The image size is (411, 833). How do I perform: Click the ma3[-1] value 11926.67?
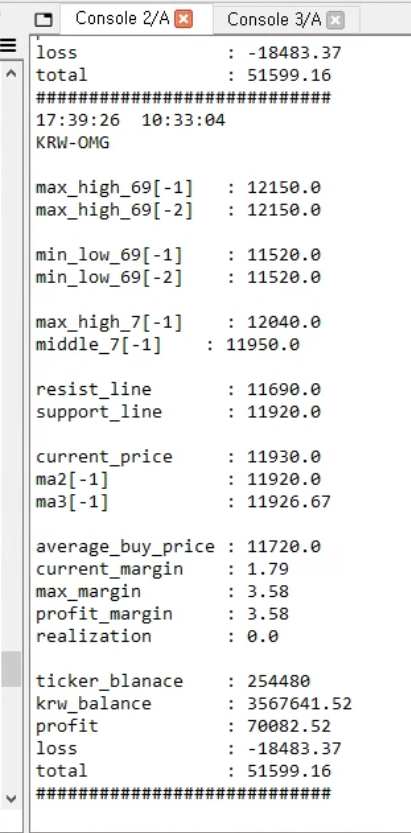click(x=288, y=502)
